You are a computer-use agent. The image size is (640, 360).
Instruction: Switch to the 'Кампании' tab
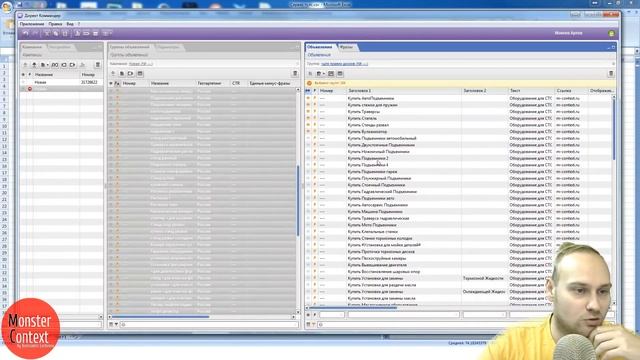[32, 47]
